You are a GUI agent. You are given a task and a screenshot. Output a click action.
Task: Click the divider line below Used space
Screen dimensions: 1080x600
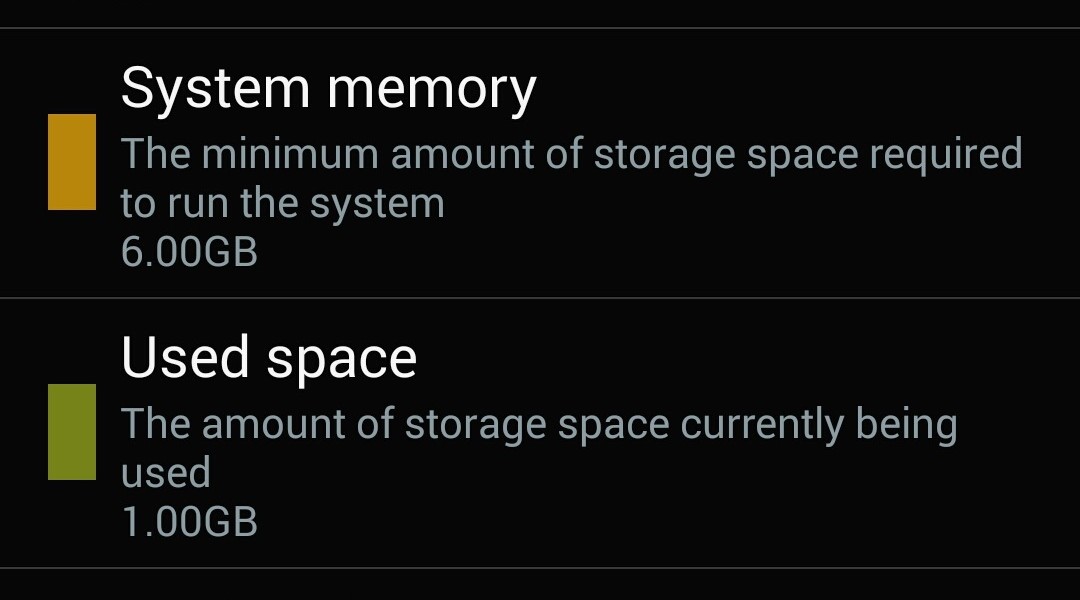point(540,568)
